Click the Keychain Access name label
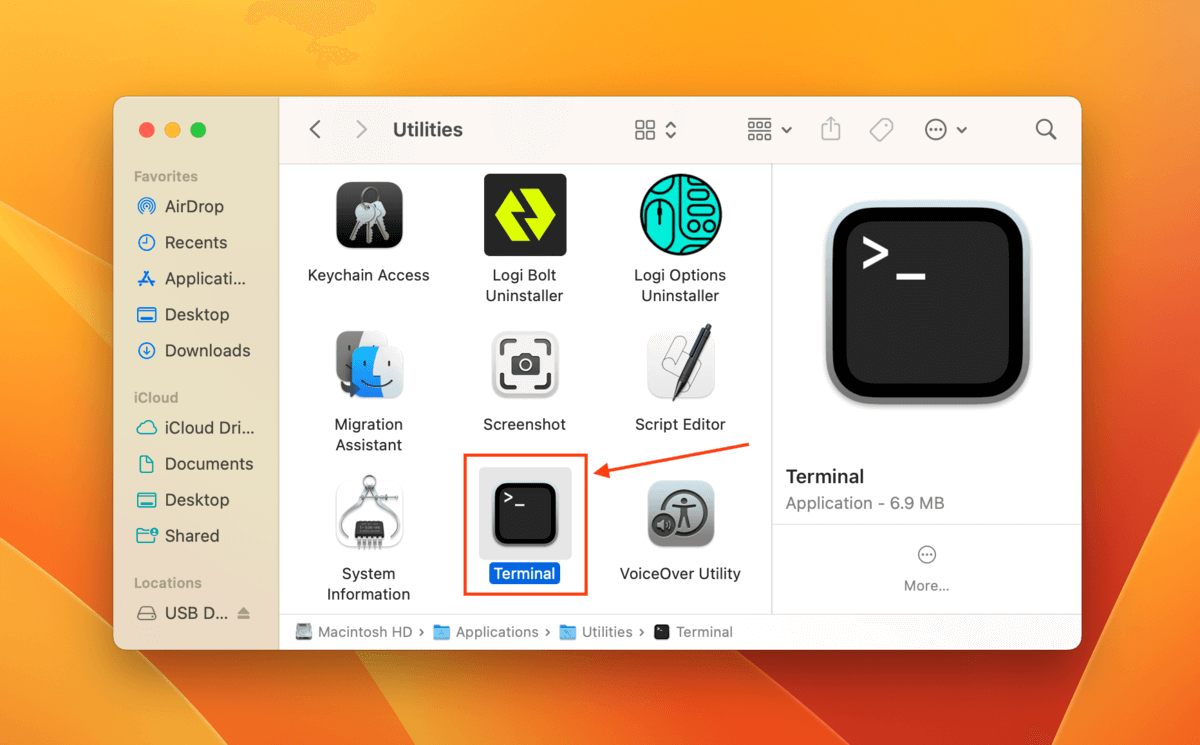 pyautogui.click(x=369, y=275)
